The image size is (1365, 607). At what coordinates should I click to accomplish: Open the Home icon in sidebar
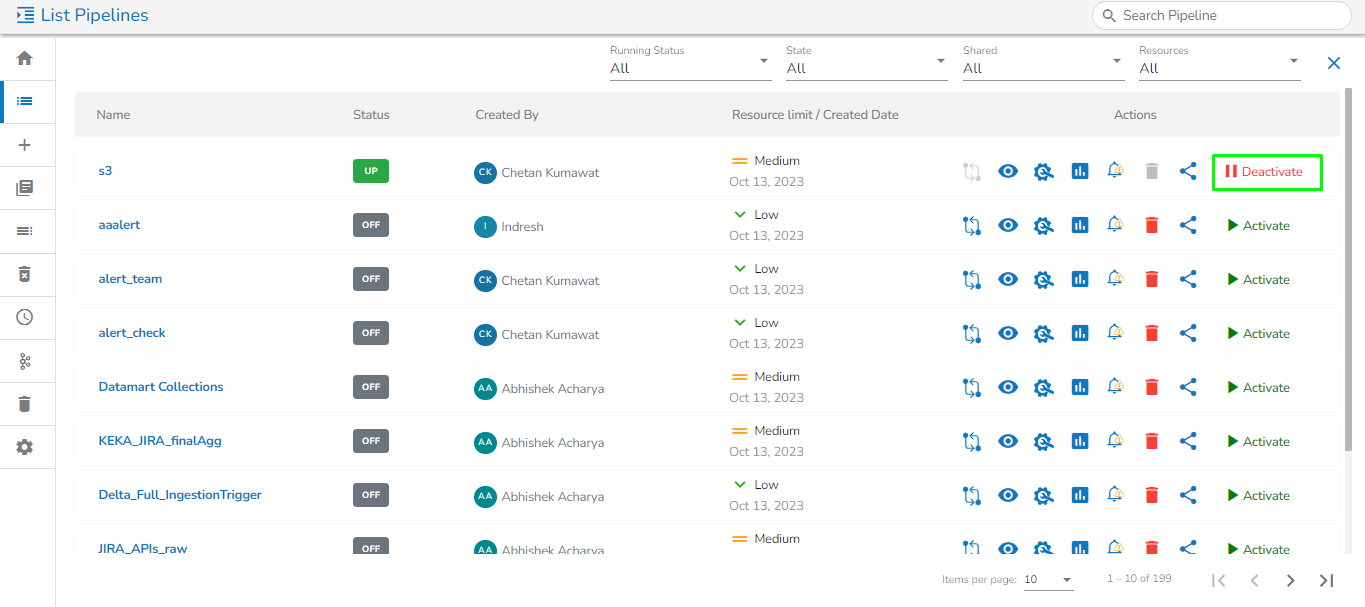(25, 58)
